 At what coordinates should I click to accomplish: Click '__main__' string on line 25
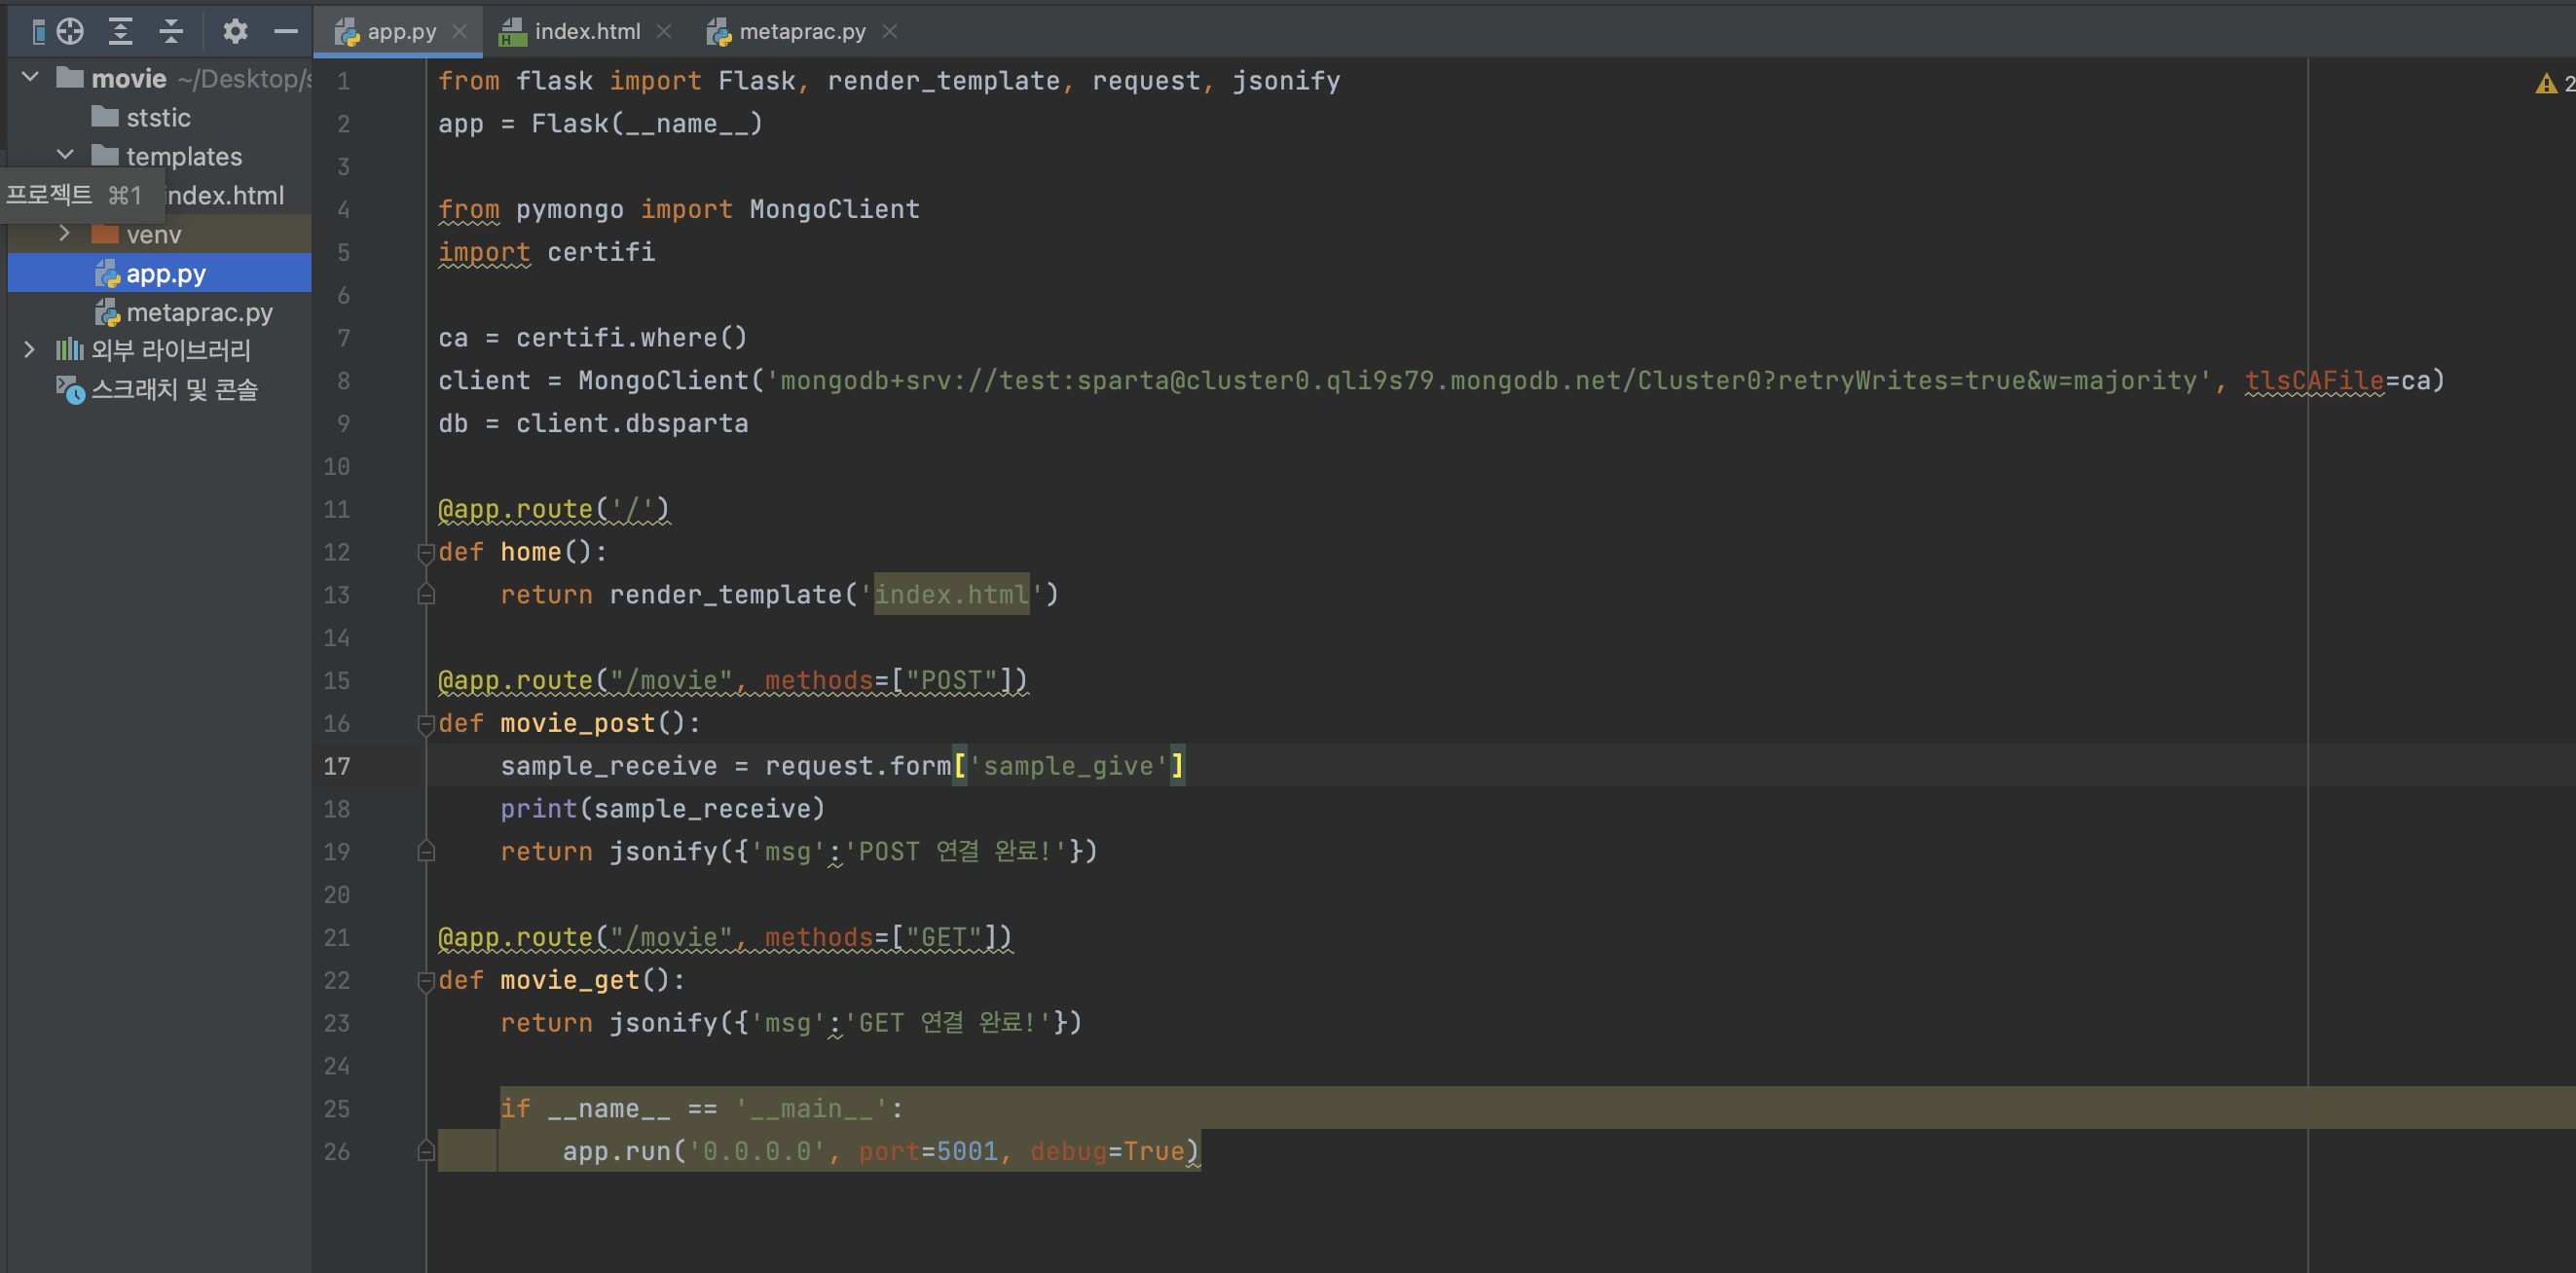[x=812, y=1109]
